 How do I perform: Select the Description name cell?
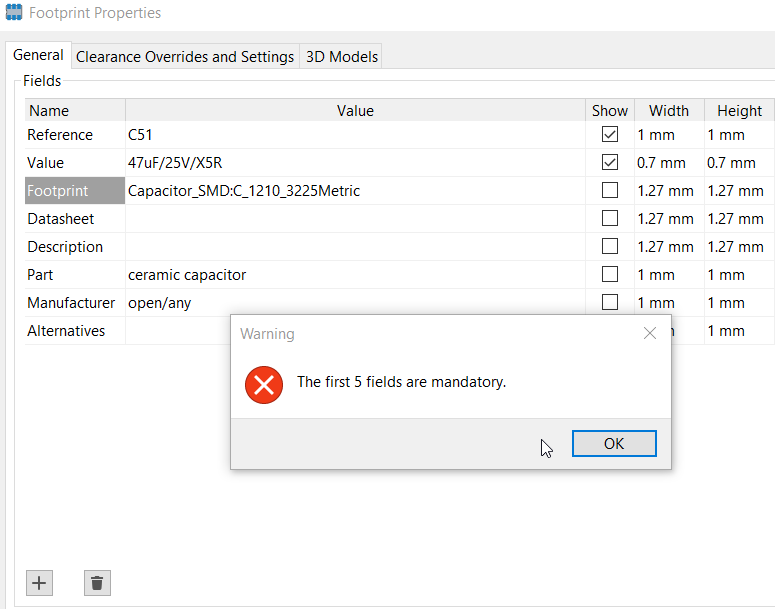75,247
